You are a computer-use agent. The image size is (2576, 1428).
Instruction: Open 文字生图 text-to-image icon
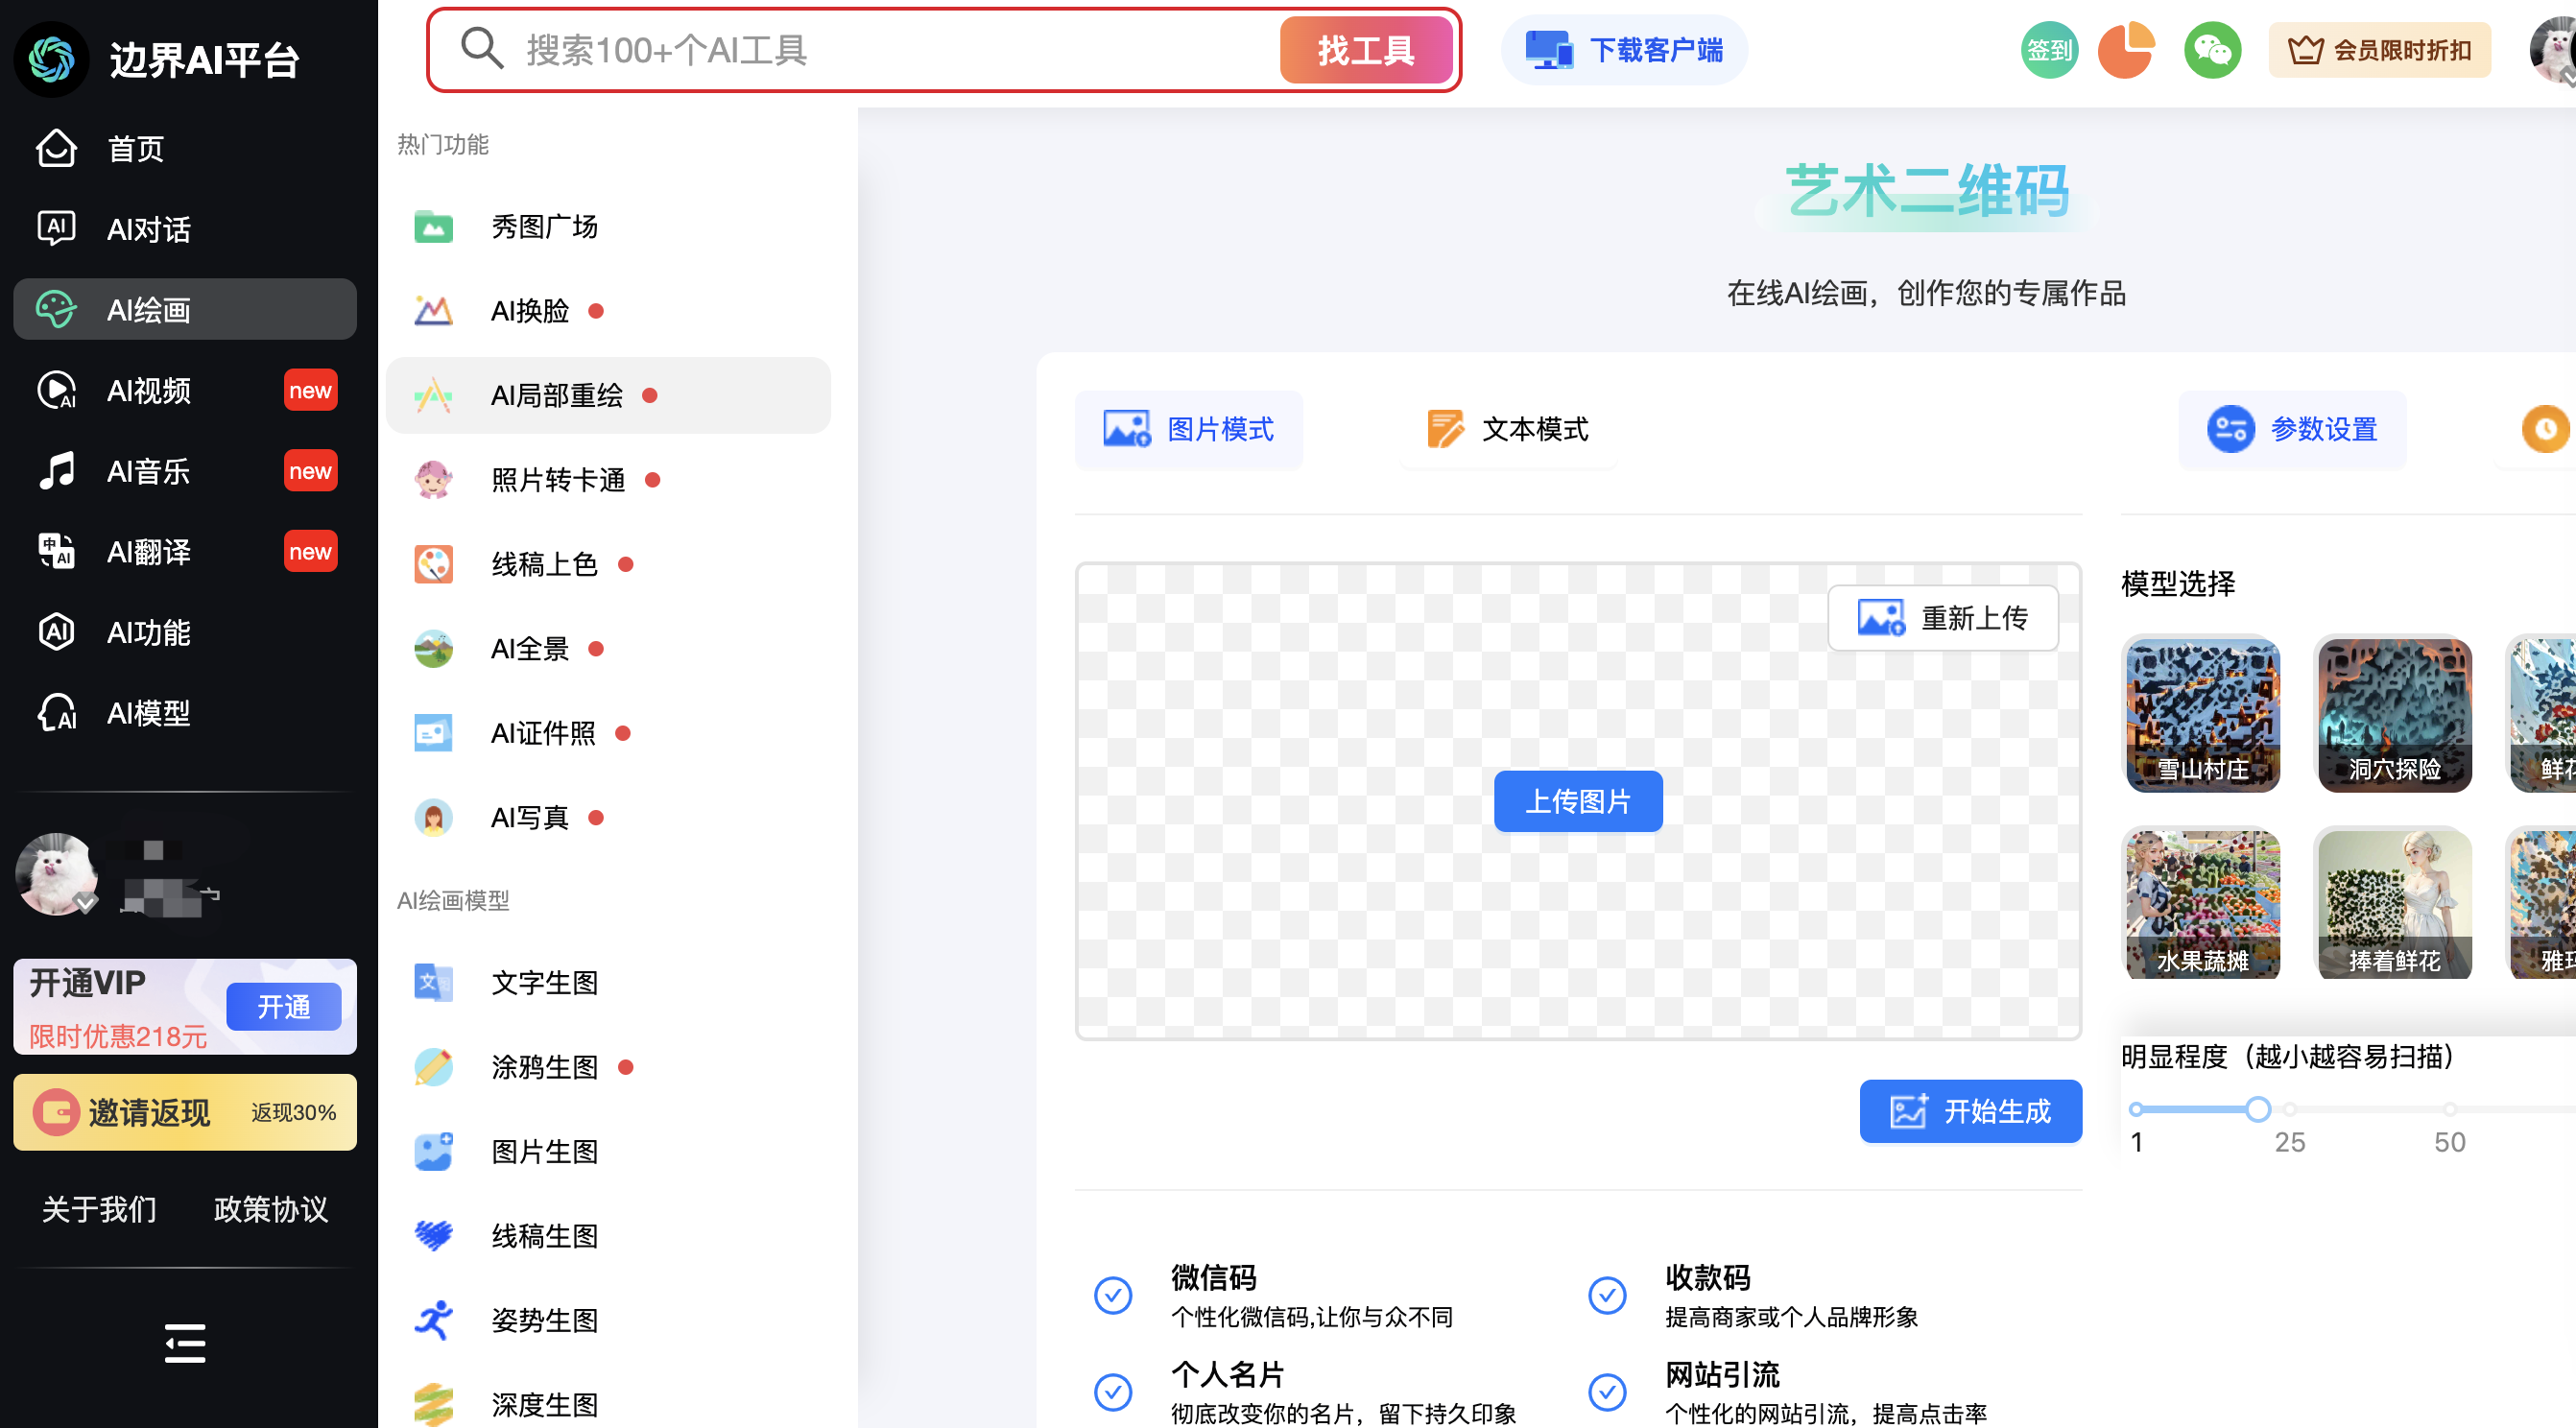(x=433, y=983)
